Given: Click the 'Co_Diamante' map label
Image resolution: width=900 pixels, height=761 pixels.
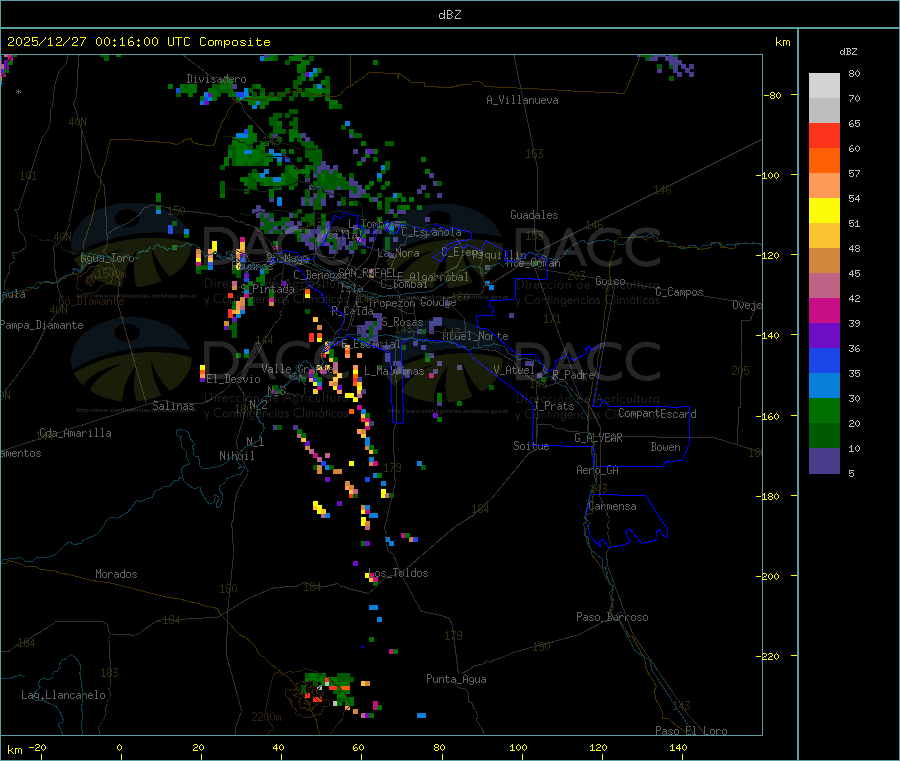Looking at the screenshot, I should pos(91,301).
